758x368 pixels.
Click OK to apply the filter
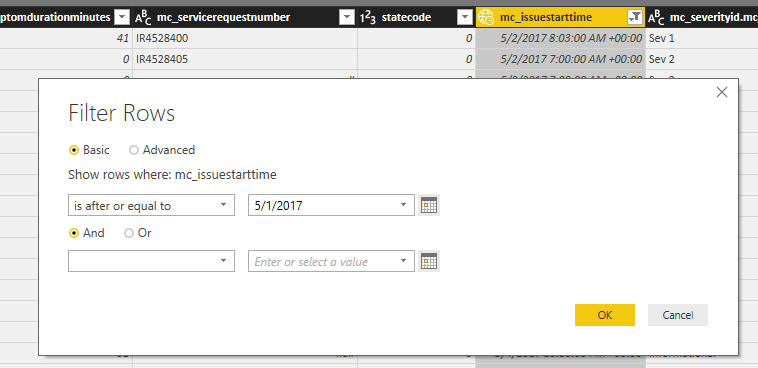pyautogui.click(x=605, y=315)
